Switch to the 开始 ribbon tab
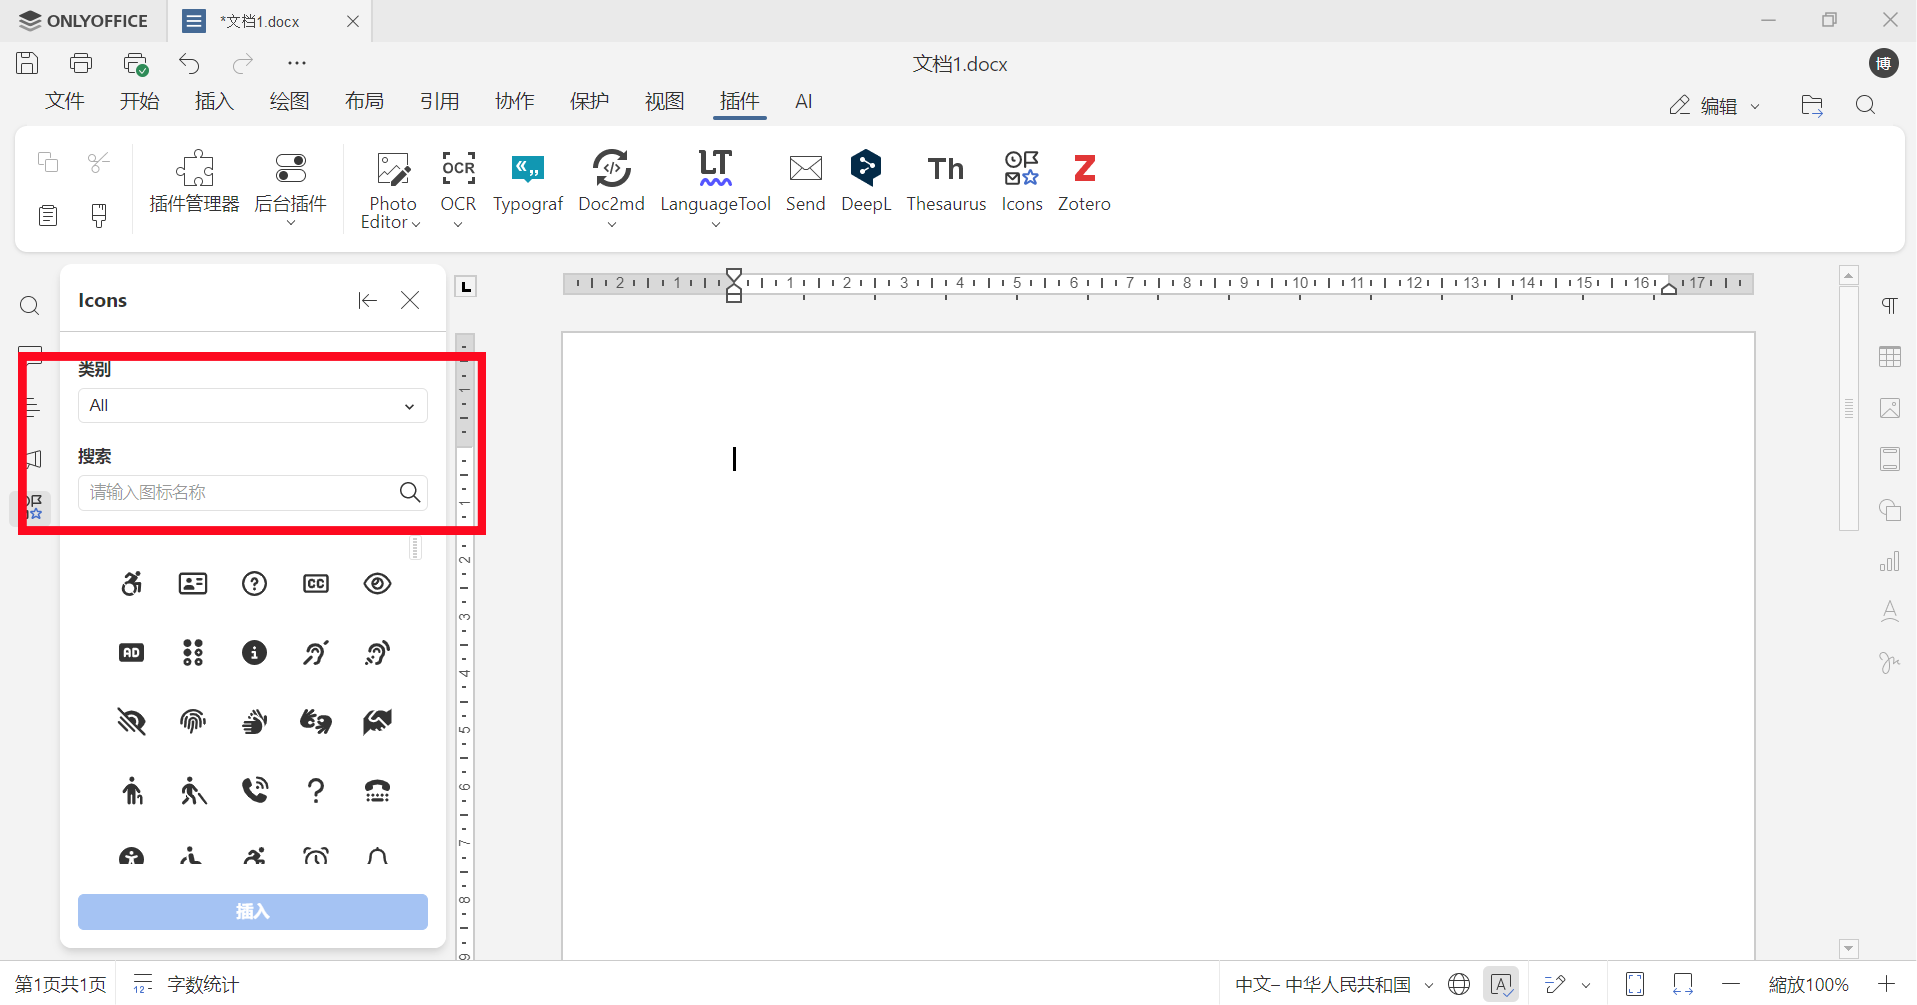The height and width of the screenshot is (1005, 1917). 139,101
